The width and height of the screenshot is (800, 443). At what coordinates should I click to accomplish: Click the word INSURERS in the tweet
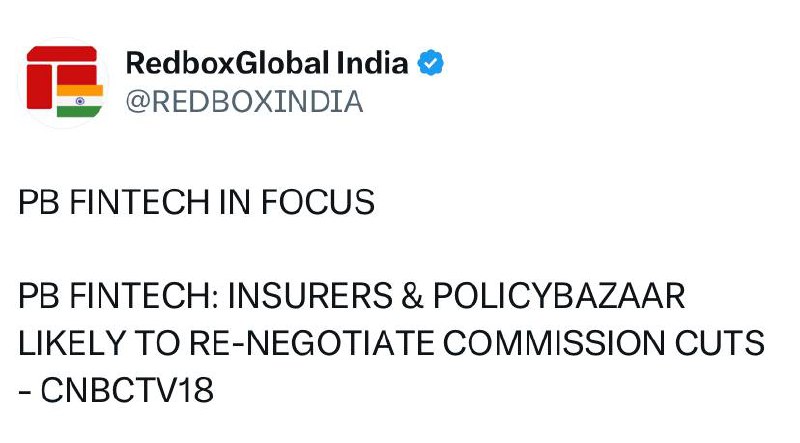point(333,299)
